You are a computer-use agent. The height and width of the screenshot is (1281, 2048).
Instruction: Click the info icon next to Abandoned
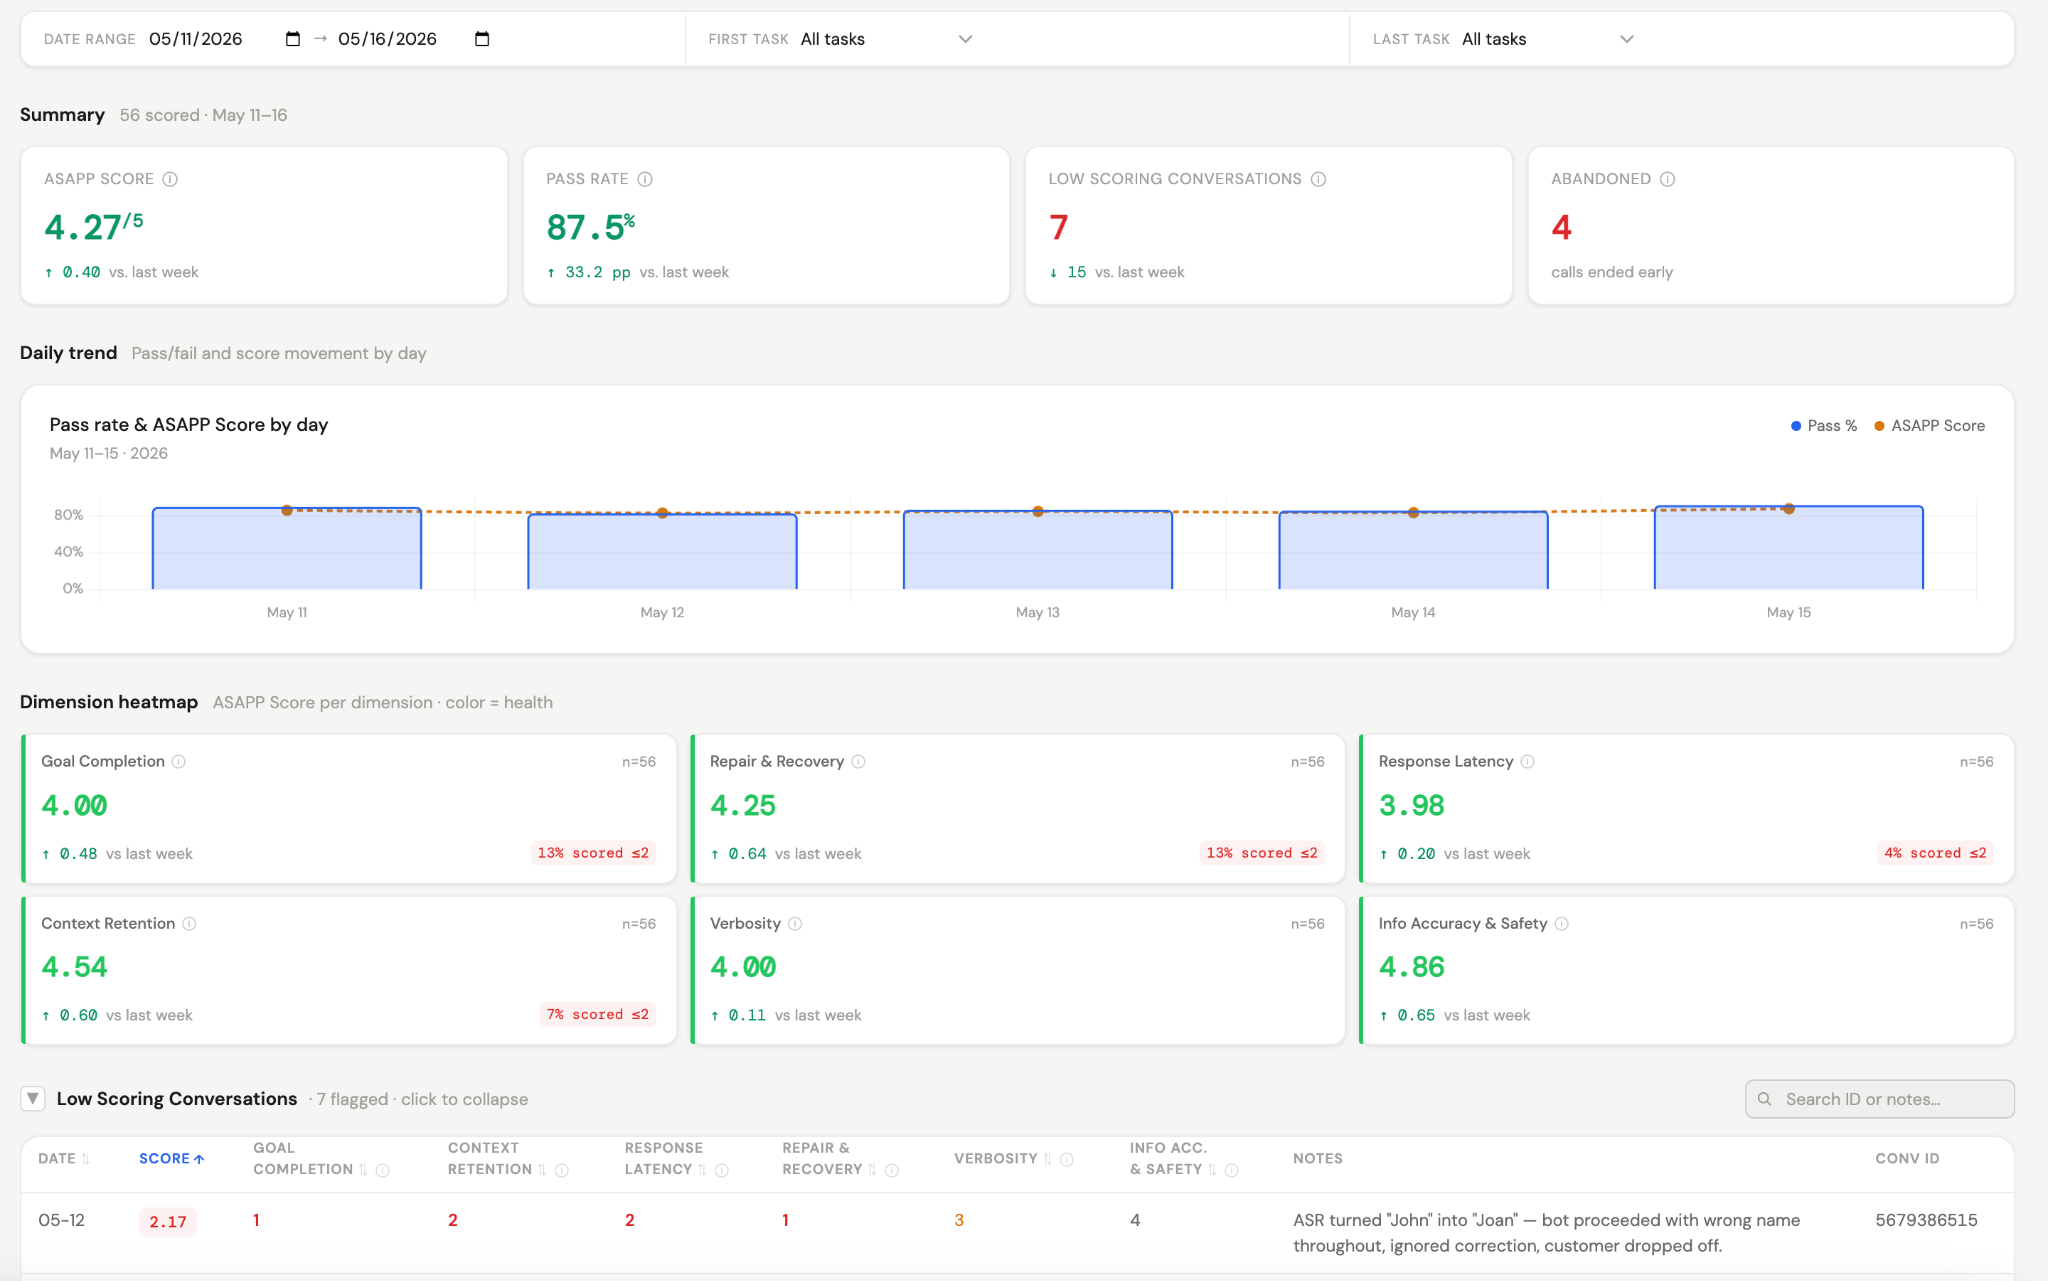tap(1667, 179)
